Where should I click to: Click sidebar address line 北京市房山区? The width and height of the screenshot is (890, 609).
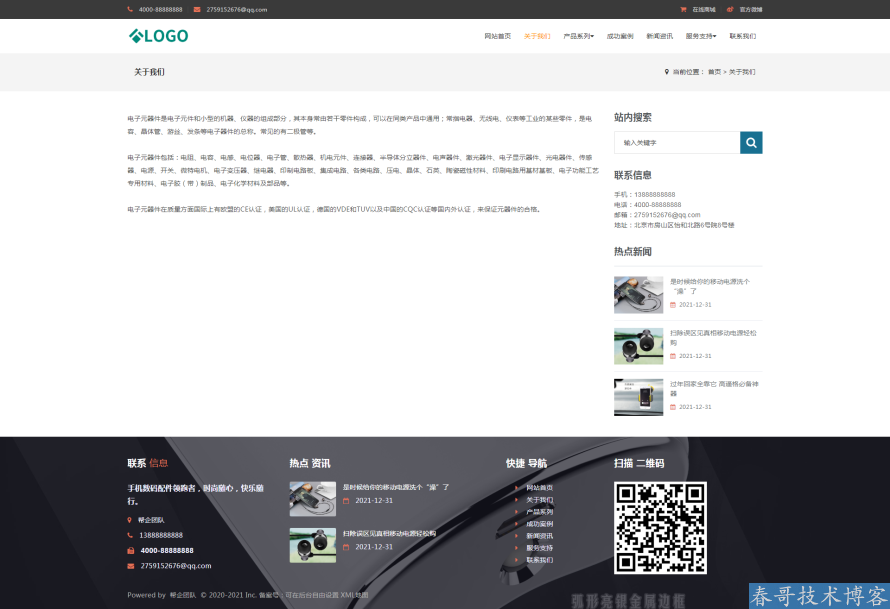[674, 225]
